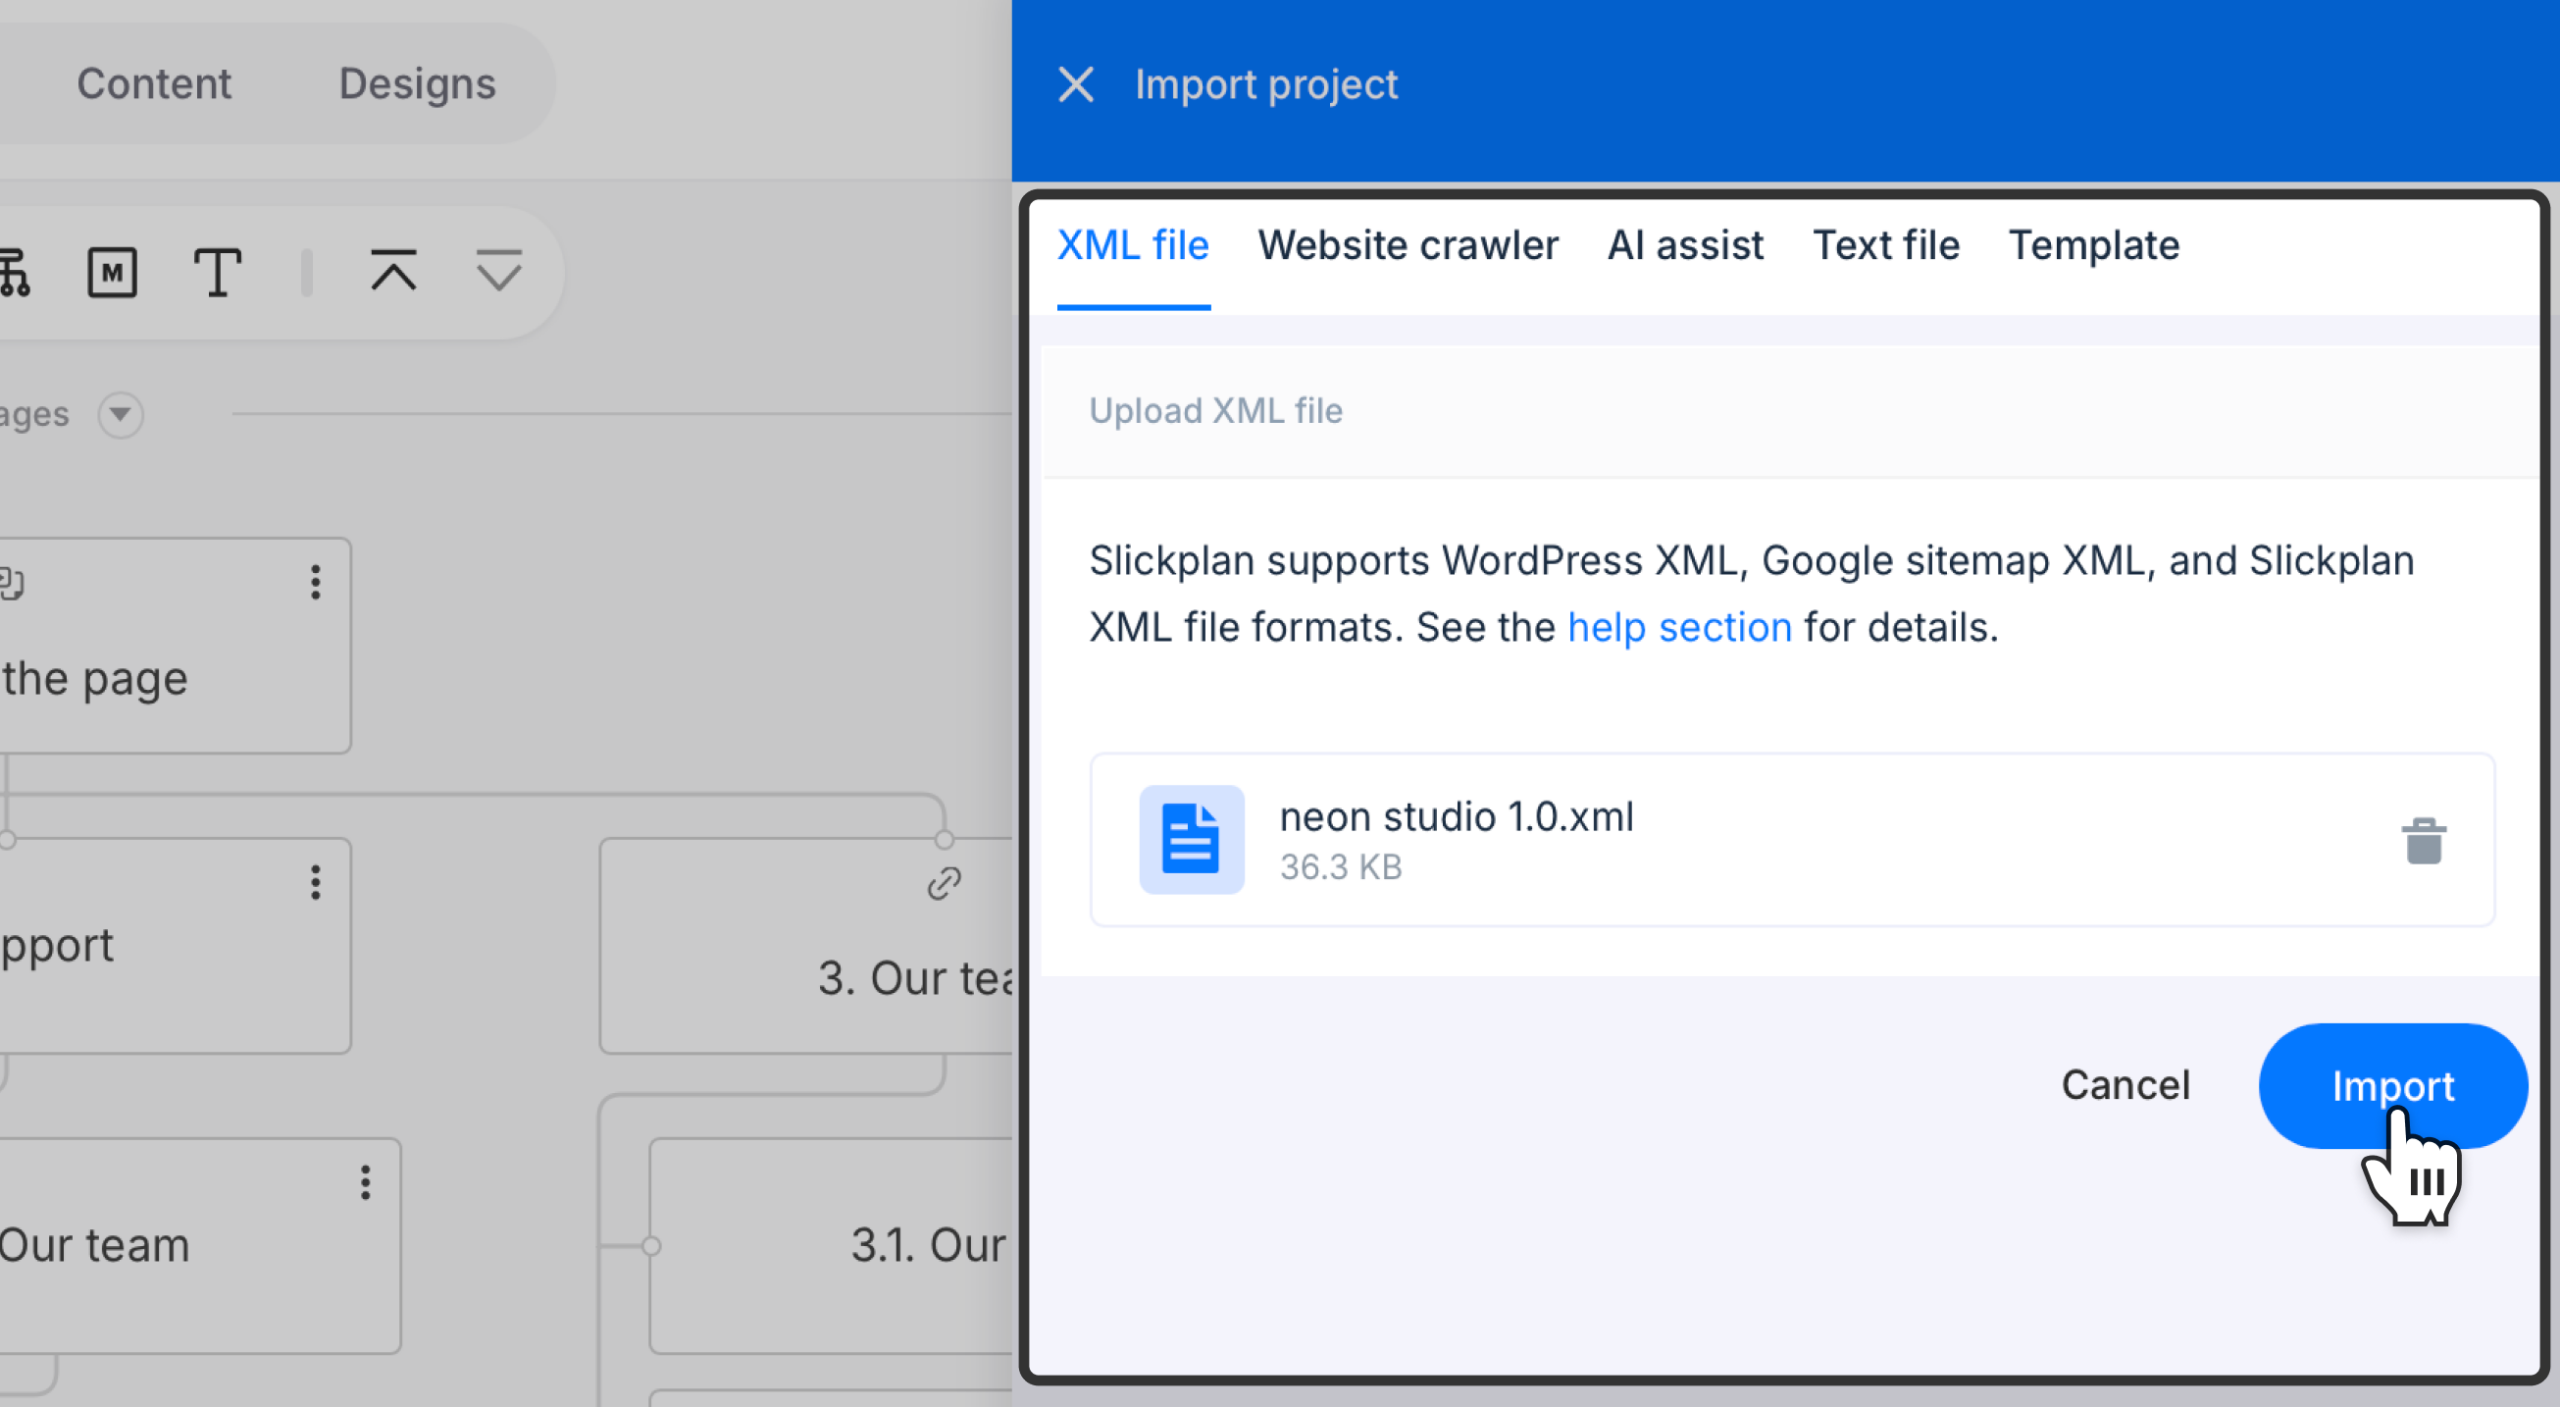
Task: Select the 'Our team' page card
Action: point(200,1245)
